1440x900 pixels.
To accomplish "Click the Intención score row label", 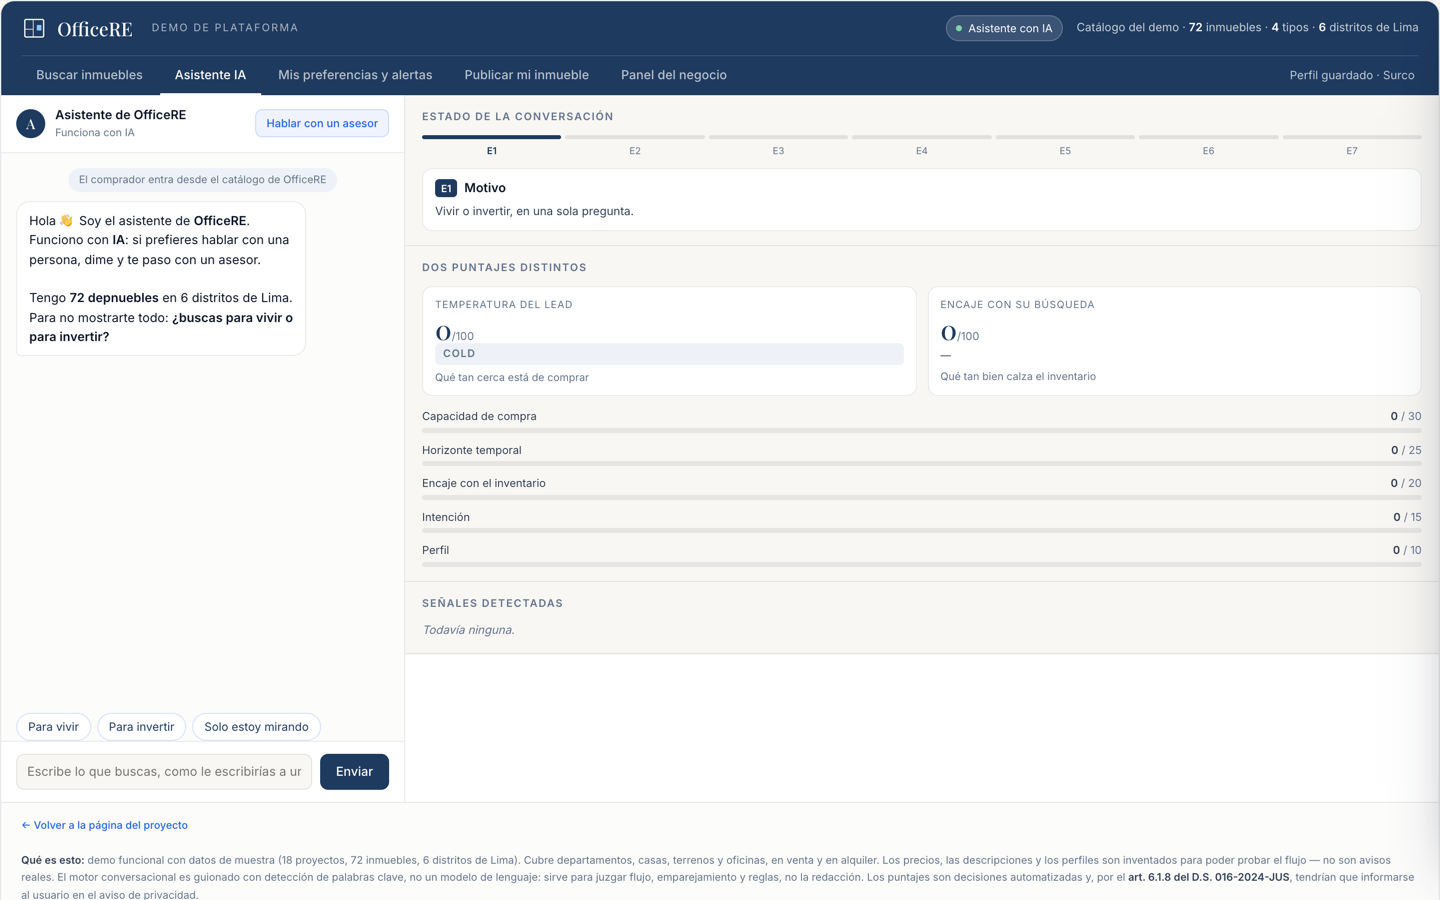I will click(x=446, y=517).
